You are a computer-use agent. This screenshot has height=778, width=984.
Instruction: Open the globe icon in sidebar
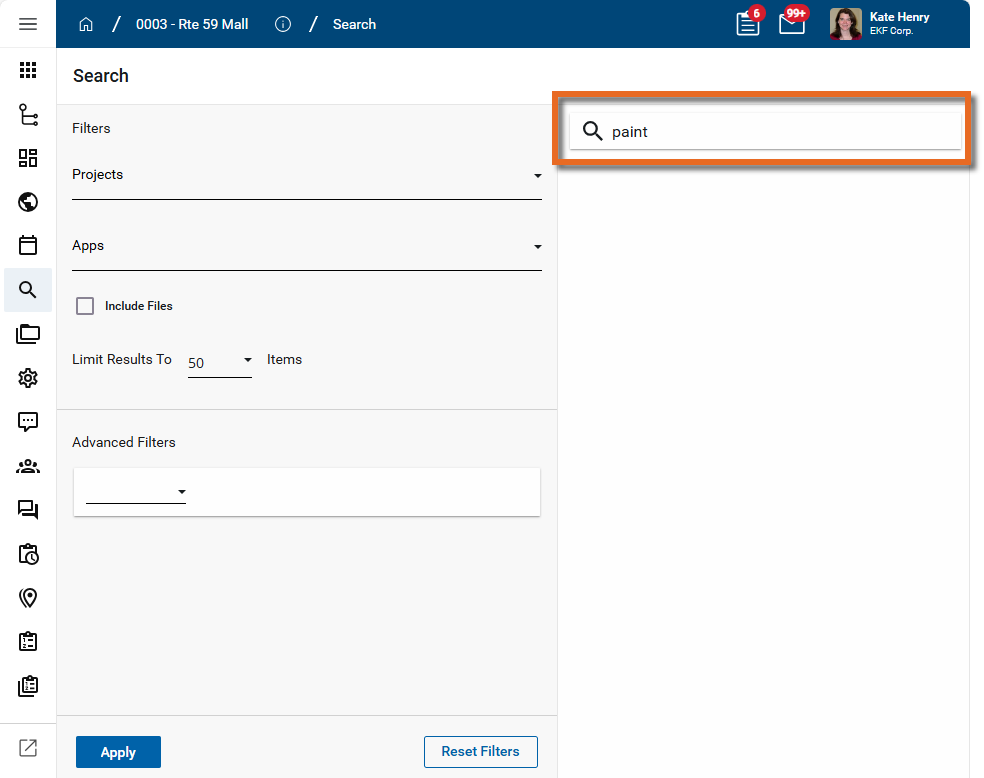click(28, 202)
